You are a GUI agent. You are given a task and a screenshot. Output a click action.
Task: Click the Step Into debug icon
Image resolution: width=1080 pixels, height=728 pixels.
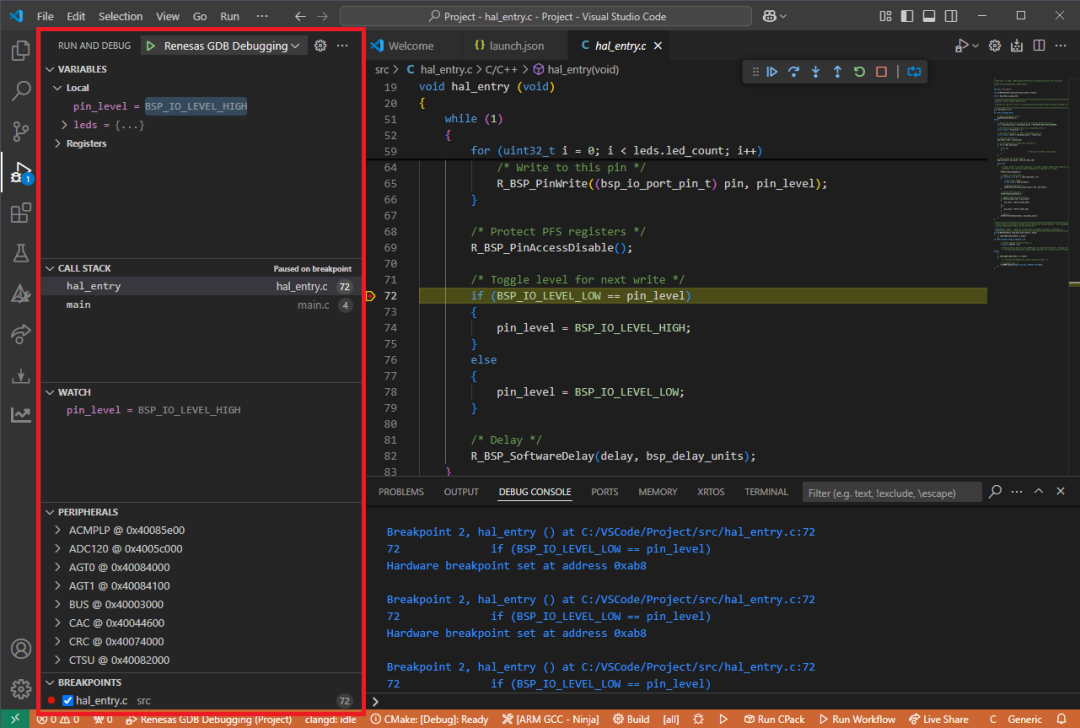[816, 71]
